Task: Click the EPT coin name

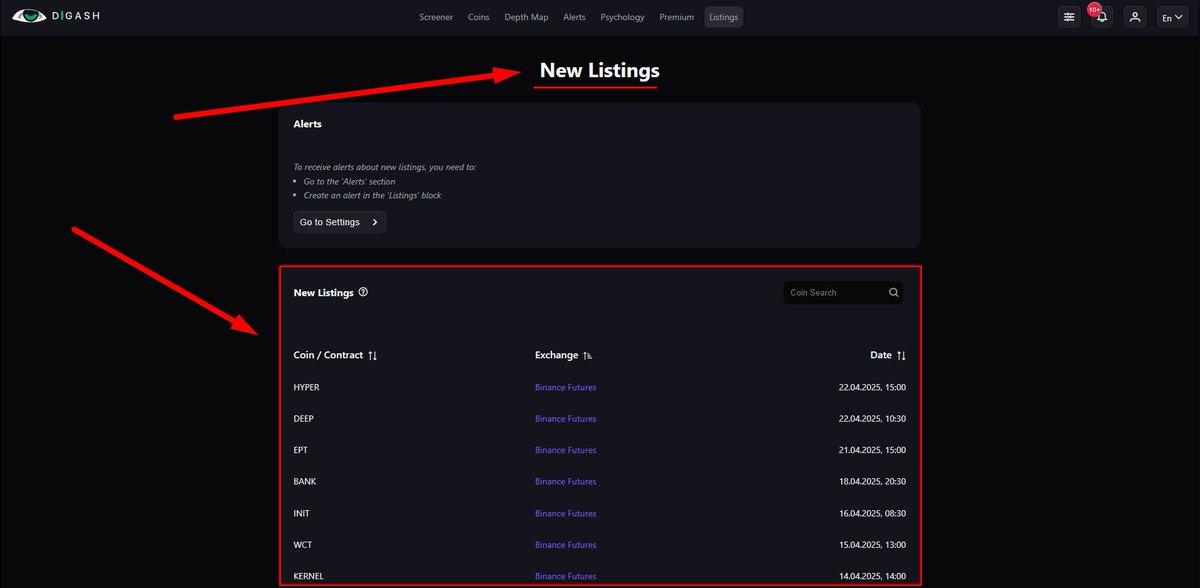Action: pos(300,450)
